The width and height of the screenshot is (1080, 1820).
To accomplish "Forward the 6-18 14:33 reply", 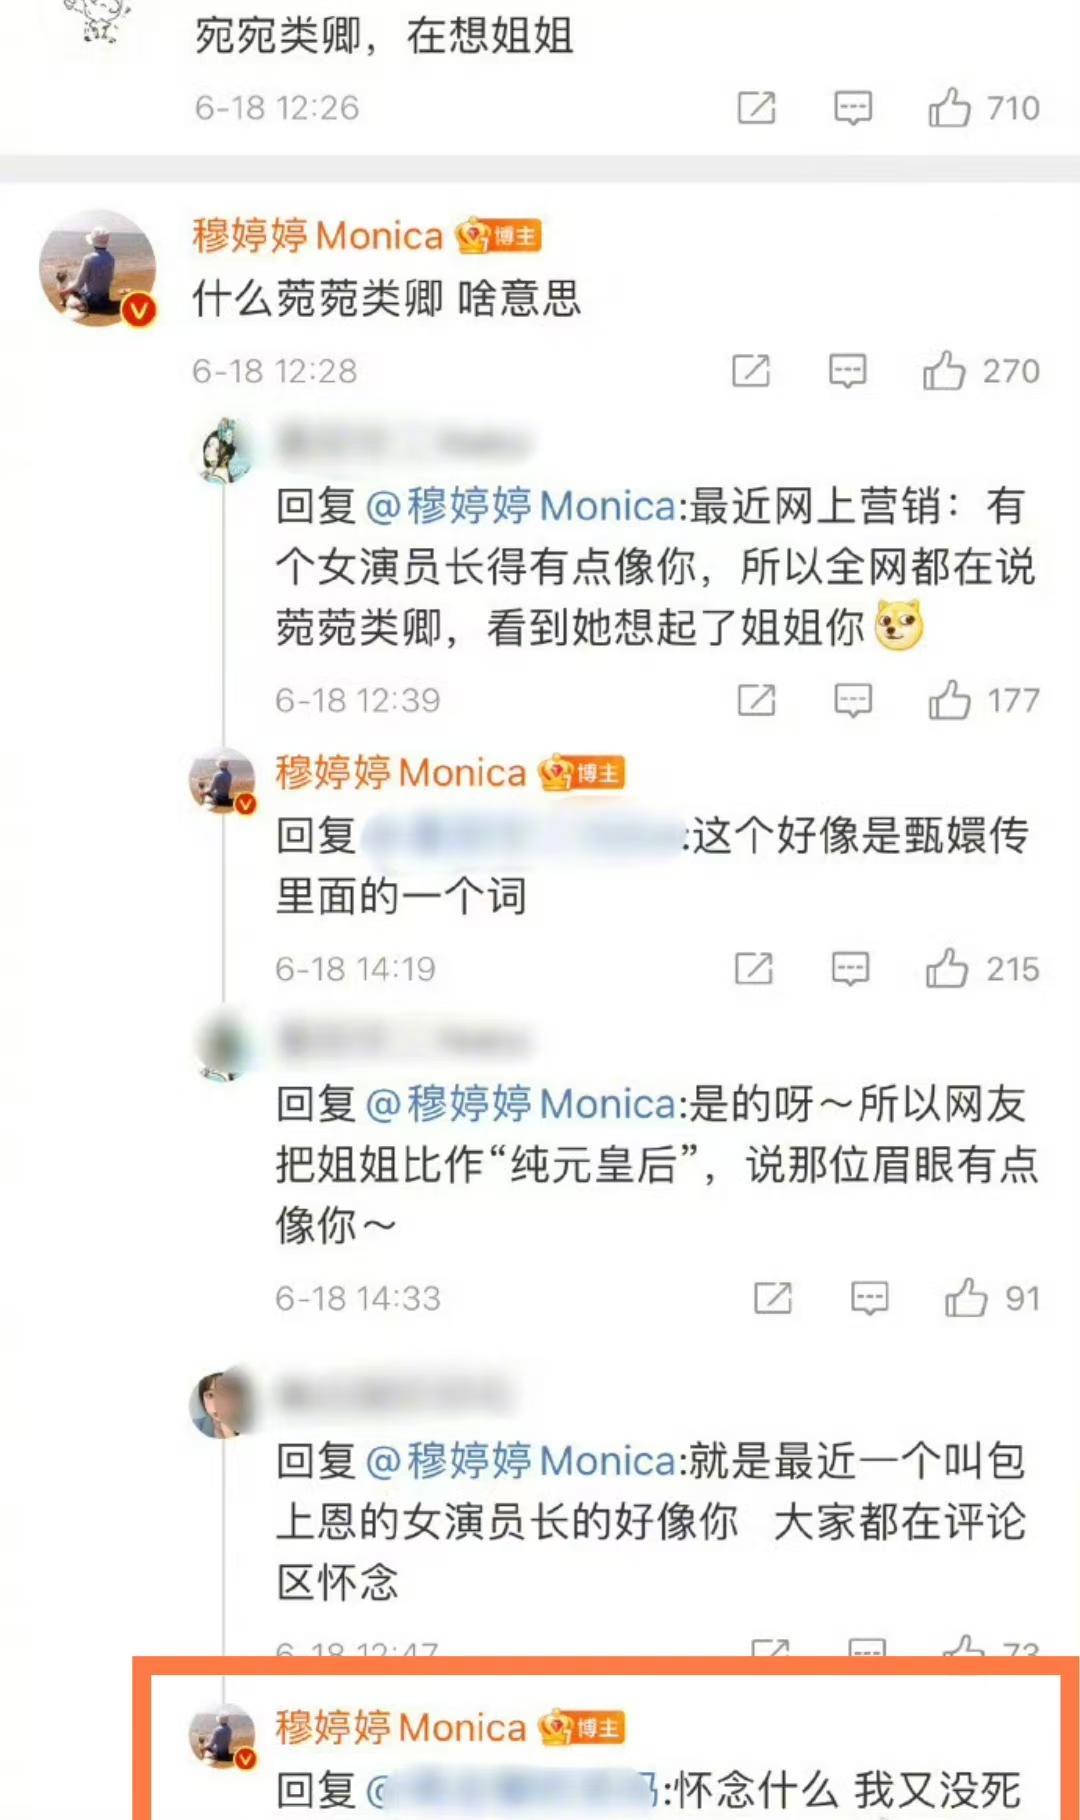I will click(x=773, y=1298).
